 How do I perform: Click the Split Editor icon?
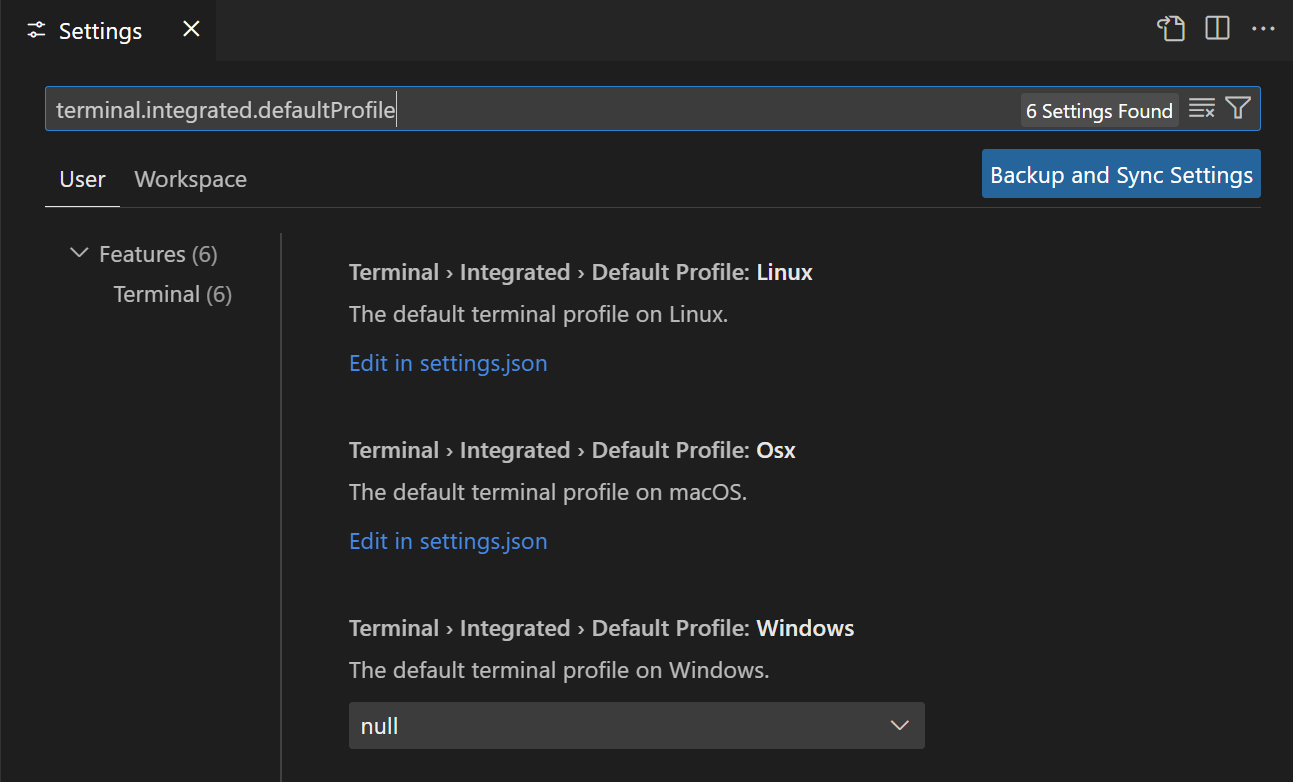(x=1216, y=29)
